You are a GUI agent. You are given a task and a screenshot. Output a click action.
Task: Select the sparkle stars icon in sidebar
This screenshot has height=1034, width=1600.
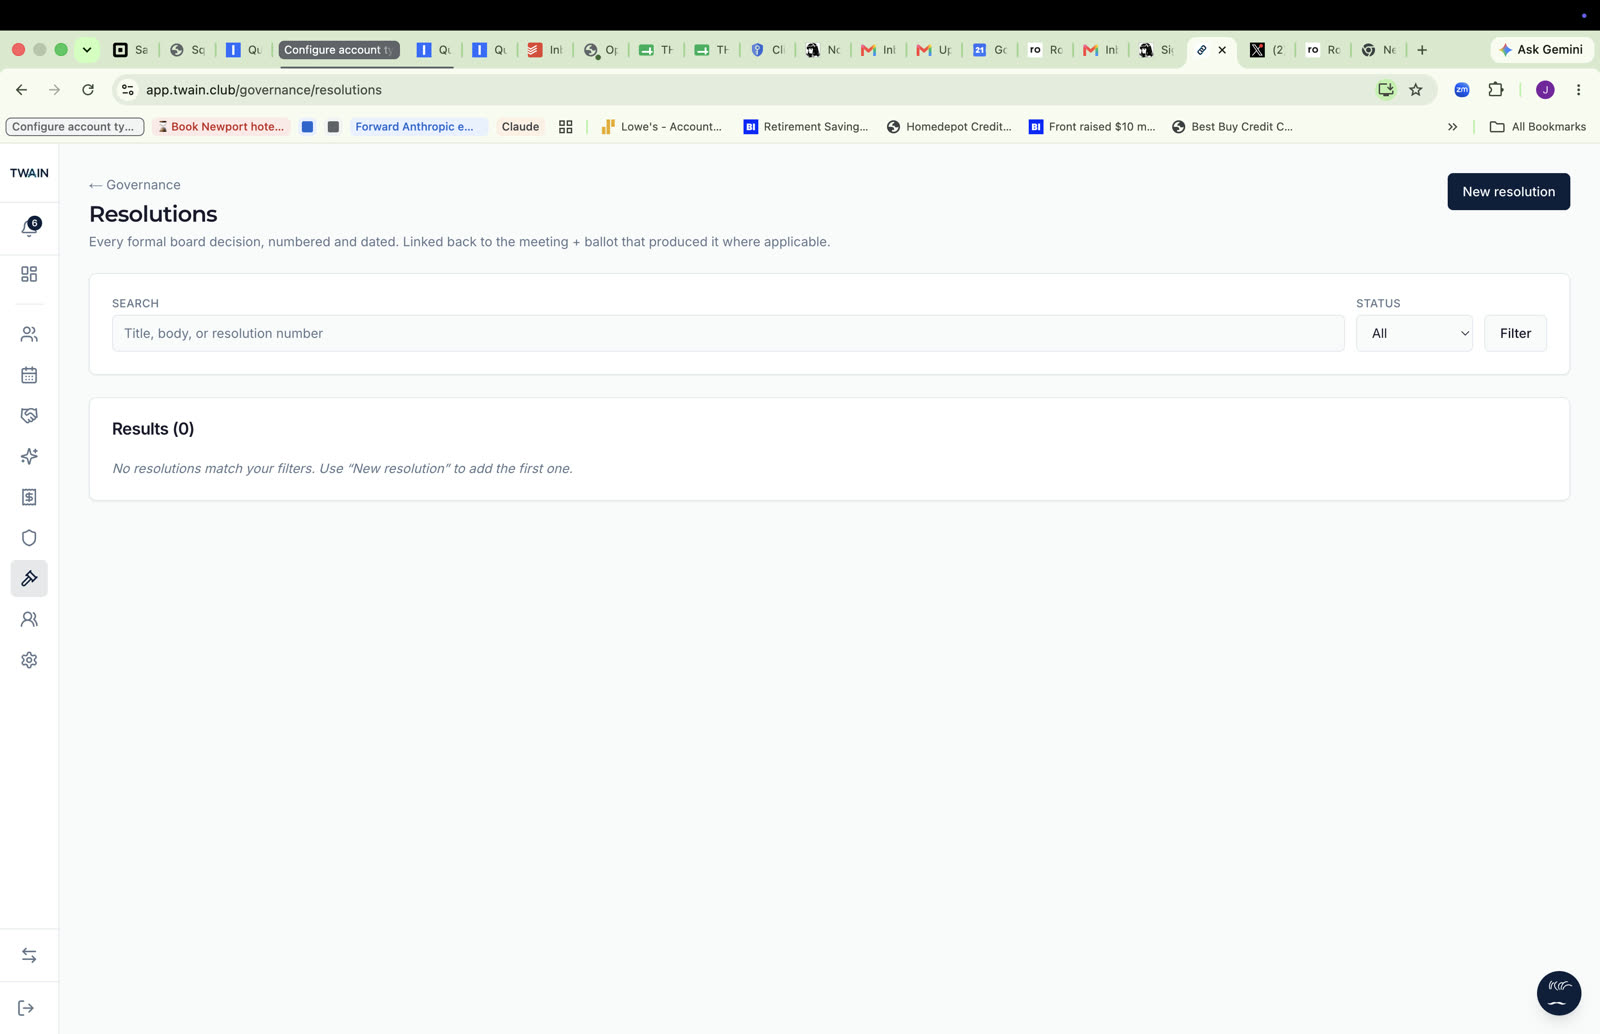click(29, 456)
